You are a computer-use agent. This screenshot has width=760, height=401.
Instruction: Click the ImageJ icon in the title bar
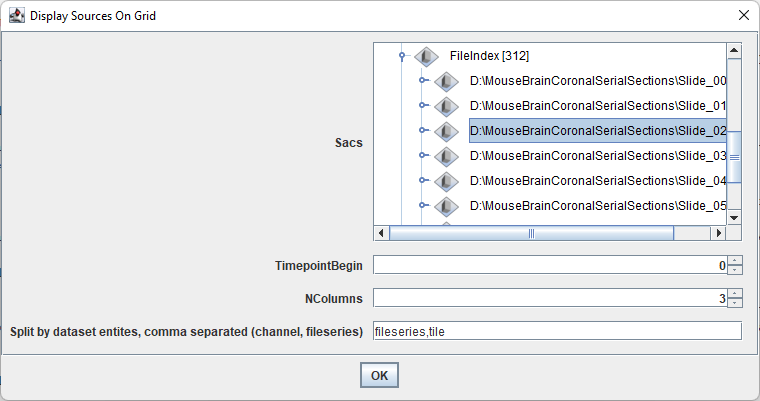[16, 16]
